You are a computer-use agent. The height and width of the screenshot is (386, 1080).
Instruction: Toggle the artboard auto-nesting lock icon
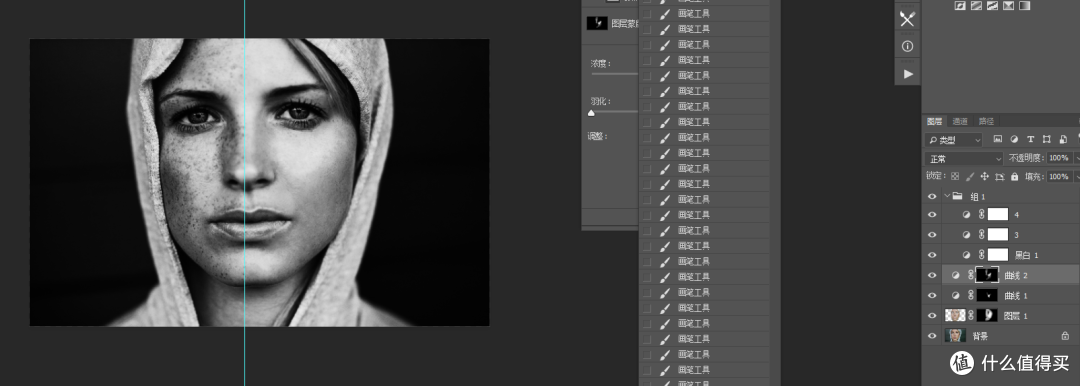pyautogui.click(x=999, y=176)
